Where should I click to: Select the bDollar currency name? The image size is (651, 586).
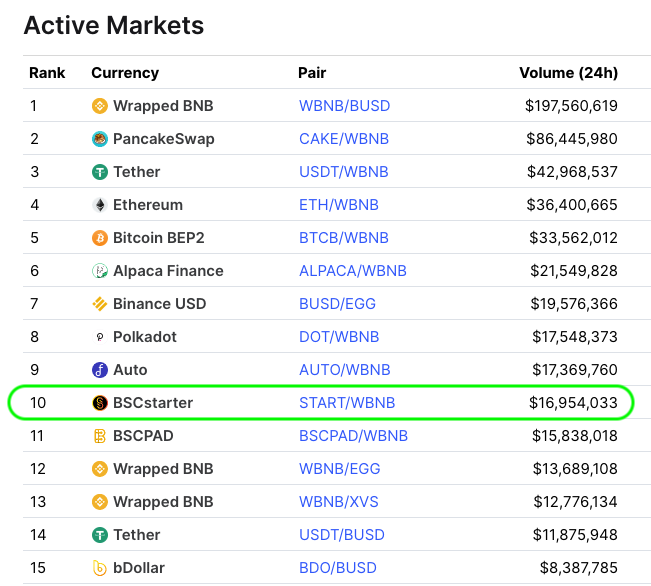tap(139, 568)
